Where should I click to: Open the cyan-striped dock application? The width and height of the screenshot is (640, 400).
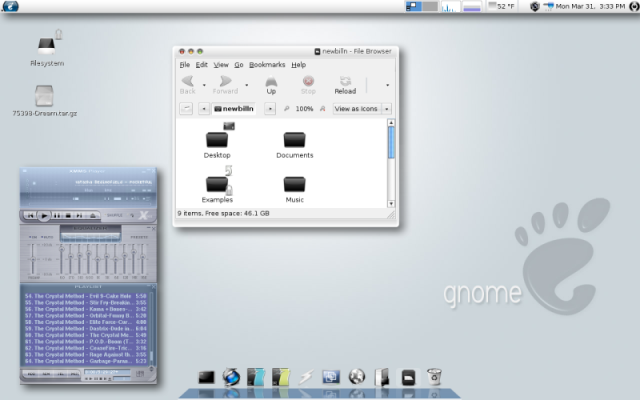point(256,377)
